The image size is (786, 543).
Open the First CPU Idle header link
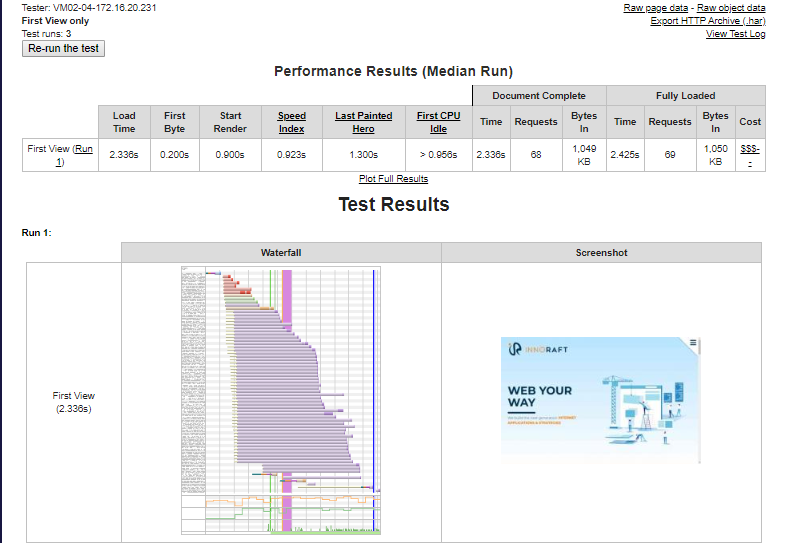[x=438, y=122]
